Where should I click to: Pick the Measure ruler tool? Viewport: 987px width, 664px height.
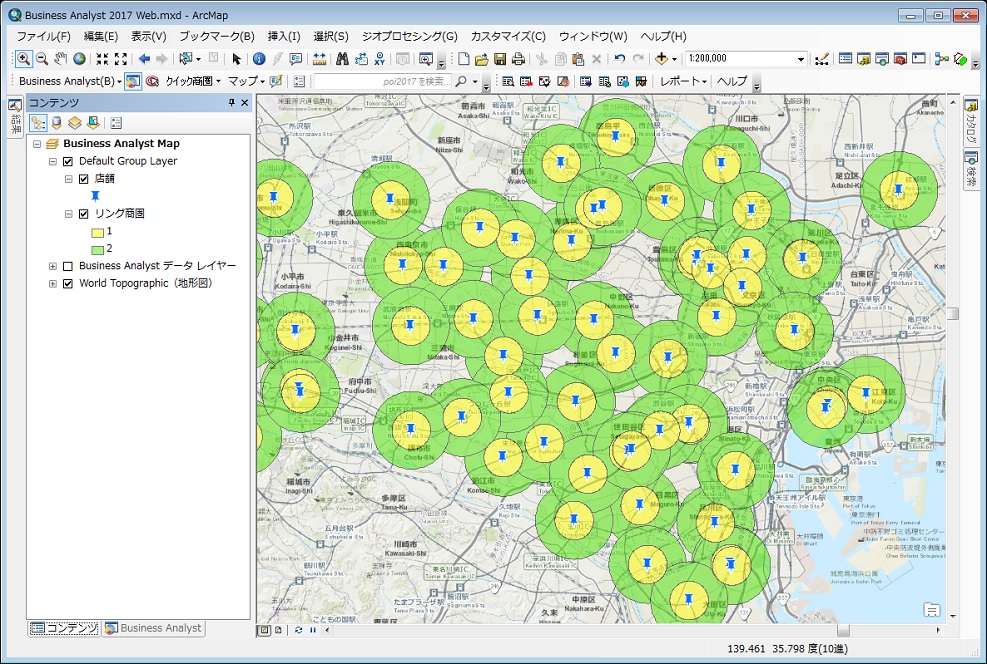pyautogui.click(x=319, y=59)
